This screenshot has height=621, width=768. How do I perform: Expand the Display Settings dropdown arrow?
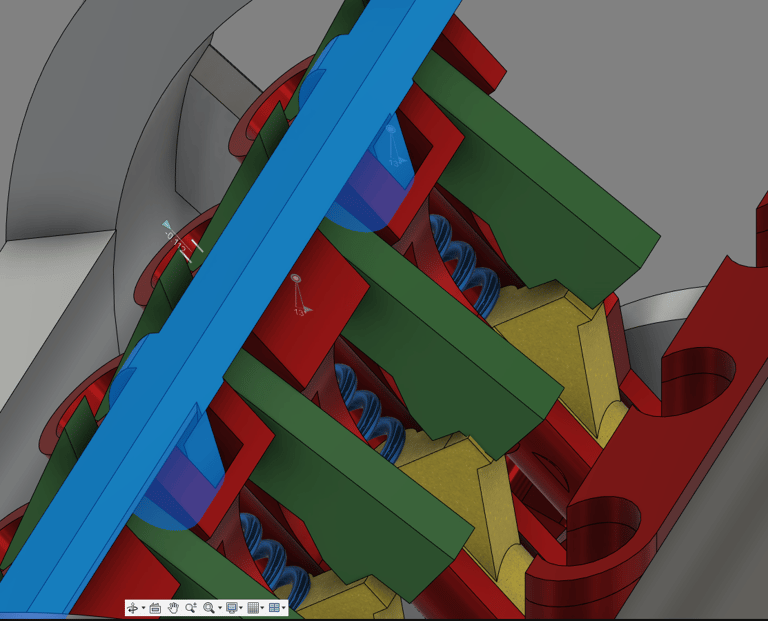tap(241, 608)
